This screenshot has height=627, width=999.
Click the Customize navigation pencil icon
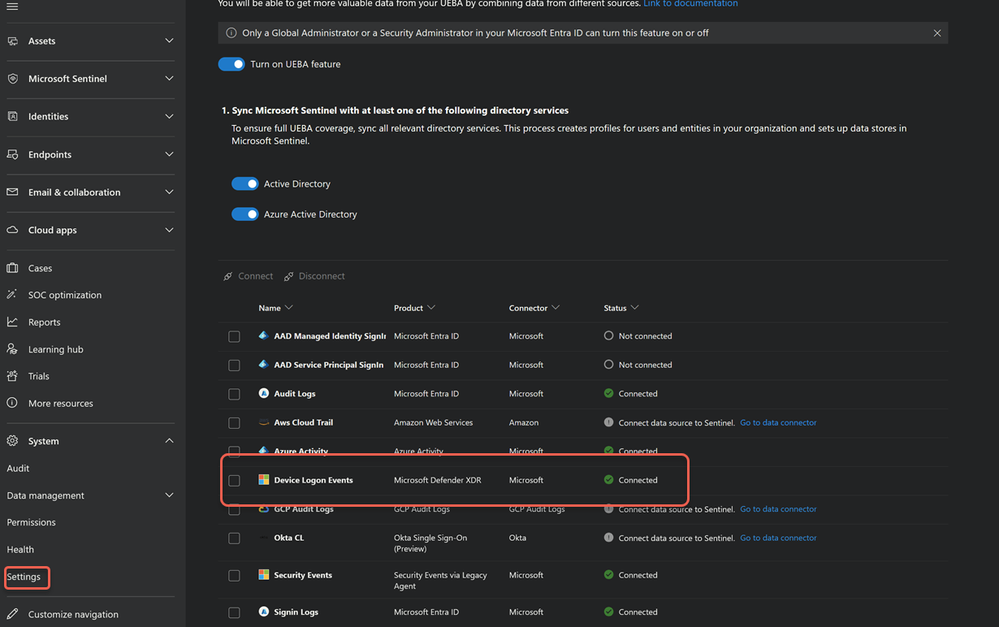coord(13,614)
